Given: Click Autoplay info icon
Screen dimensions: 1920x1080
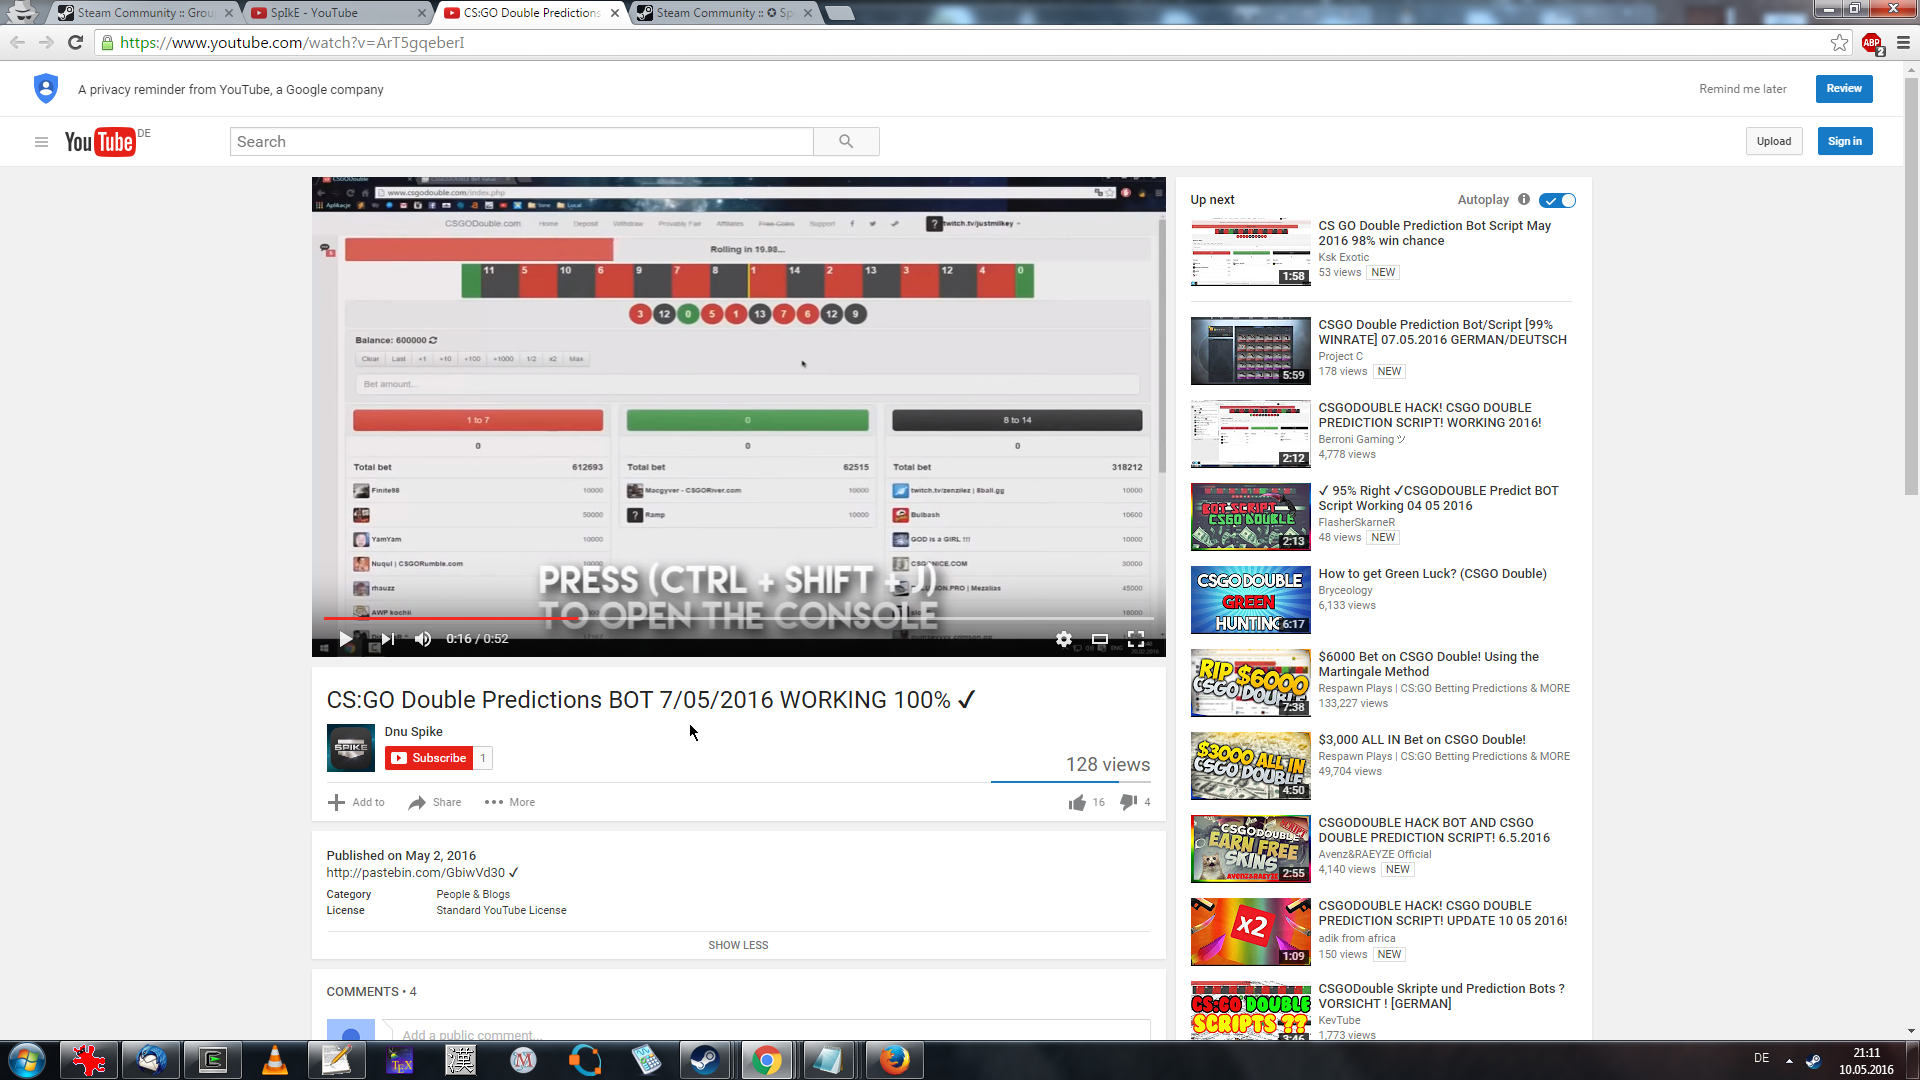Looking at the screenshot, I should 1524,199.
